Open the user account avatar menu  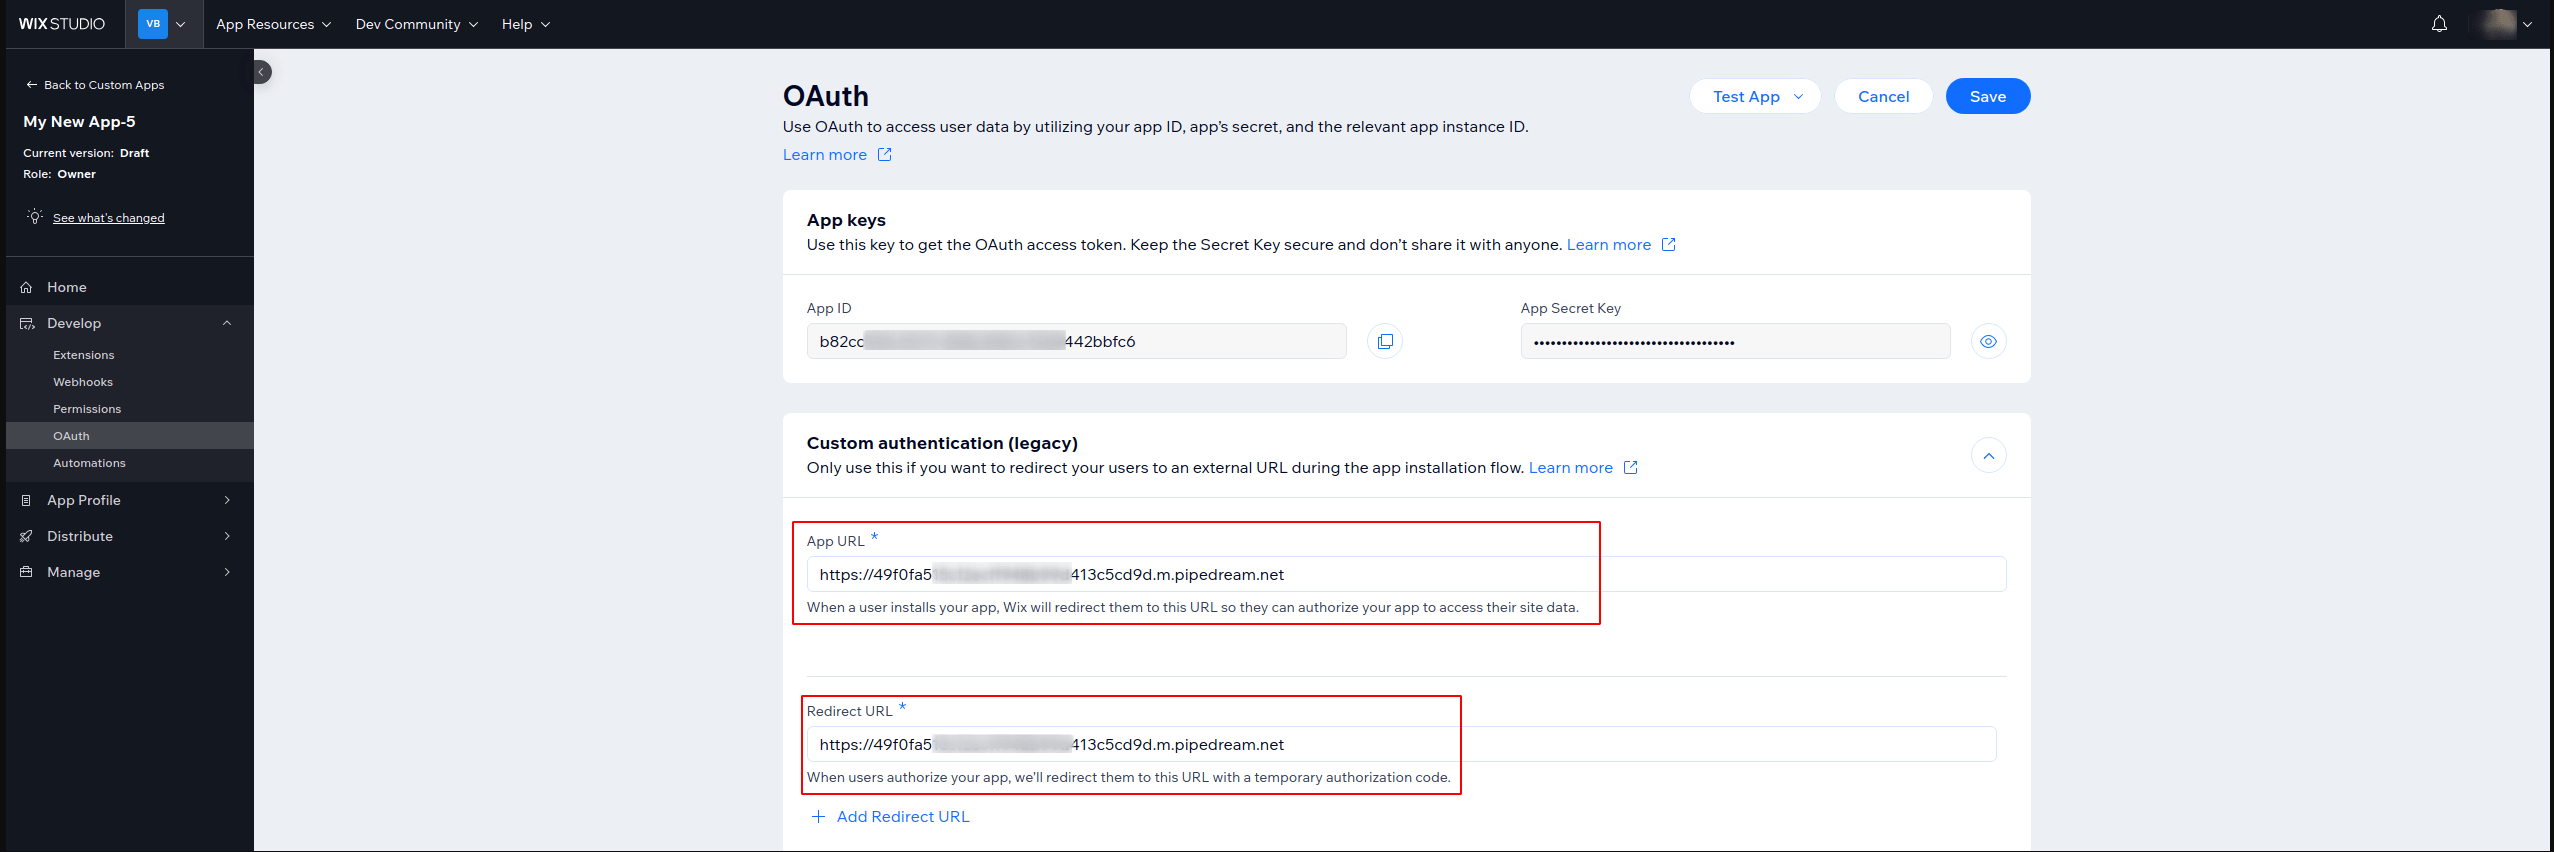(x=2506, y=24)
